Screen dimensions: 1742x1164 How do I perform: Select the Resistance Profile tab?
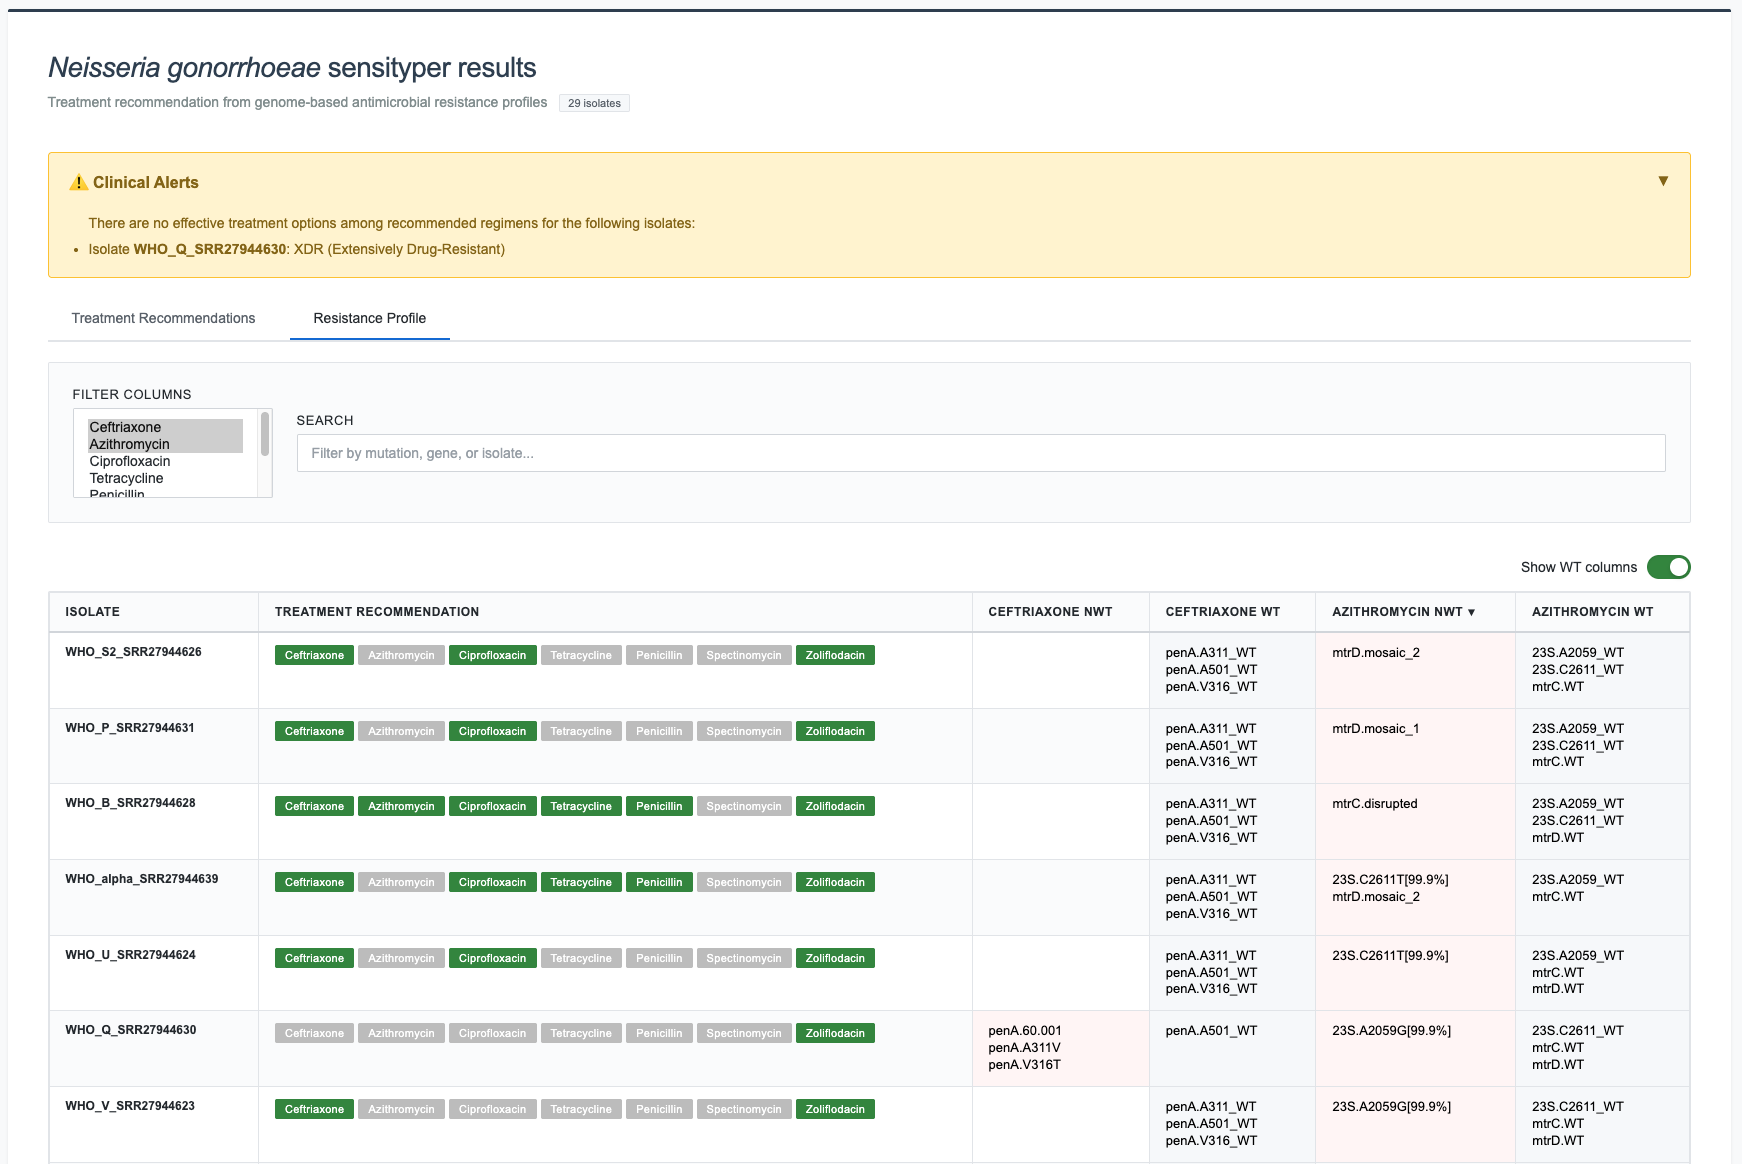coord(369,318)
